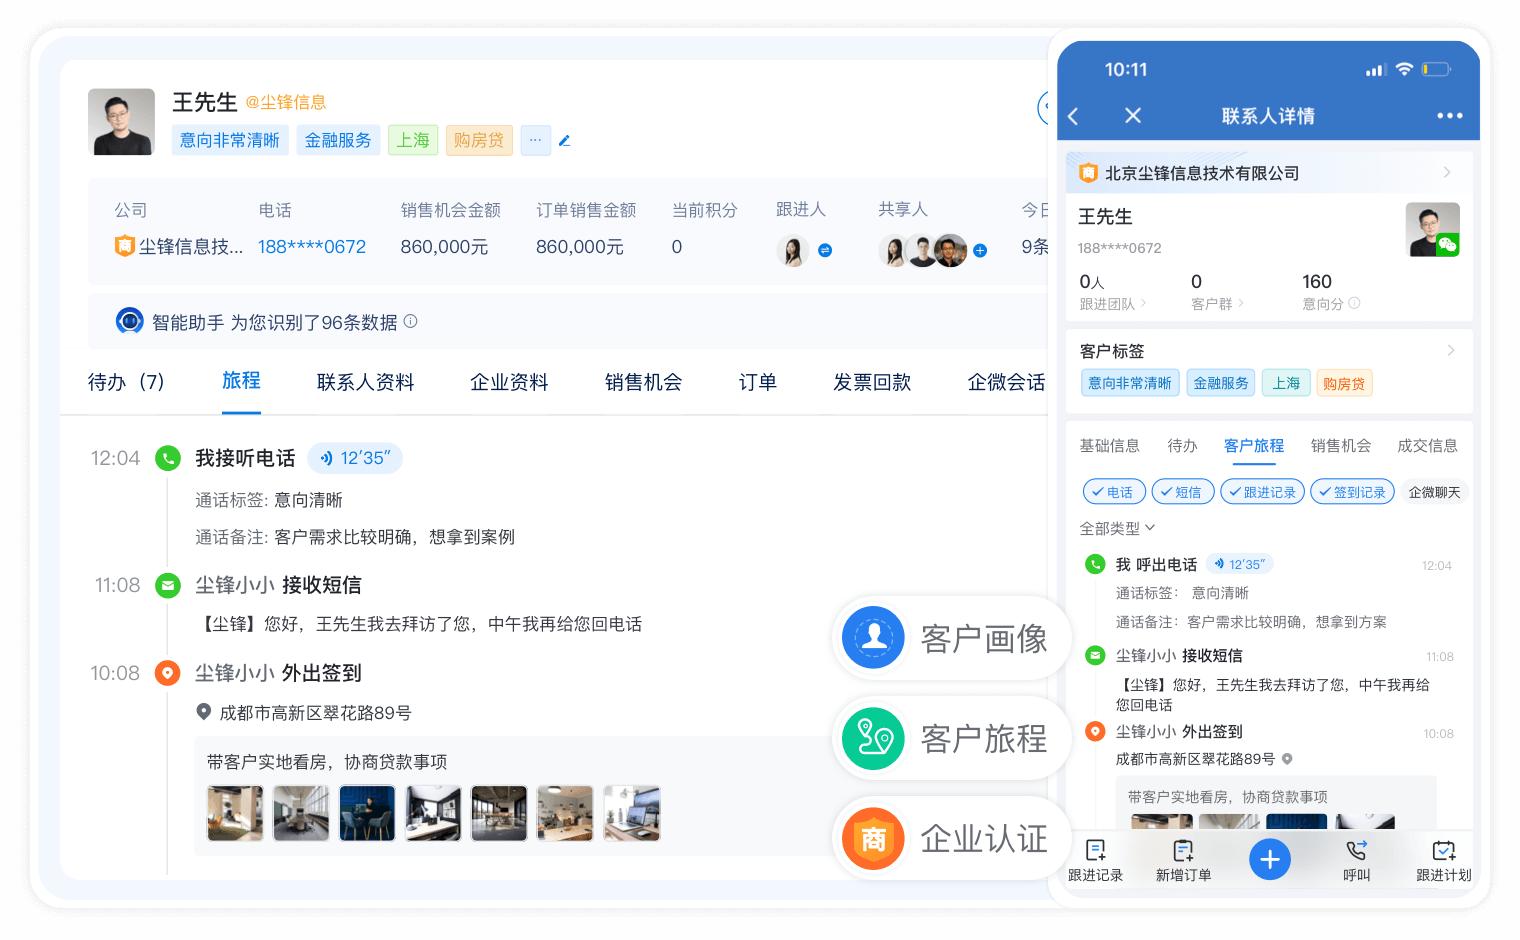
Task: Click the orange check-in location timeline icon
Action: click(167, 673)
